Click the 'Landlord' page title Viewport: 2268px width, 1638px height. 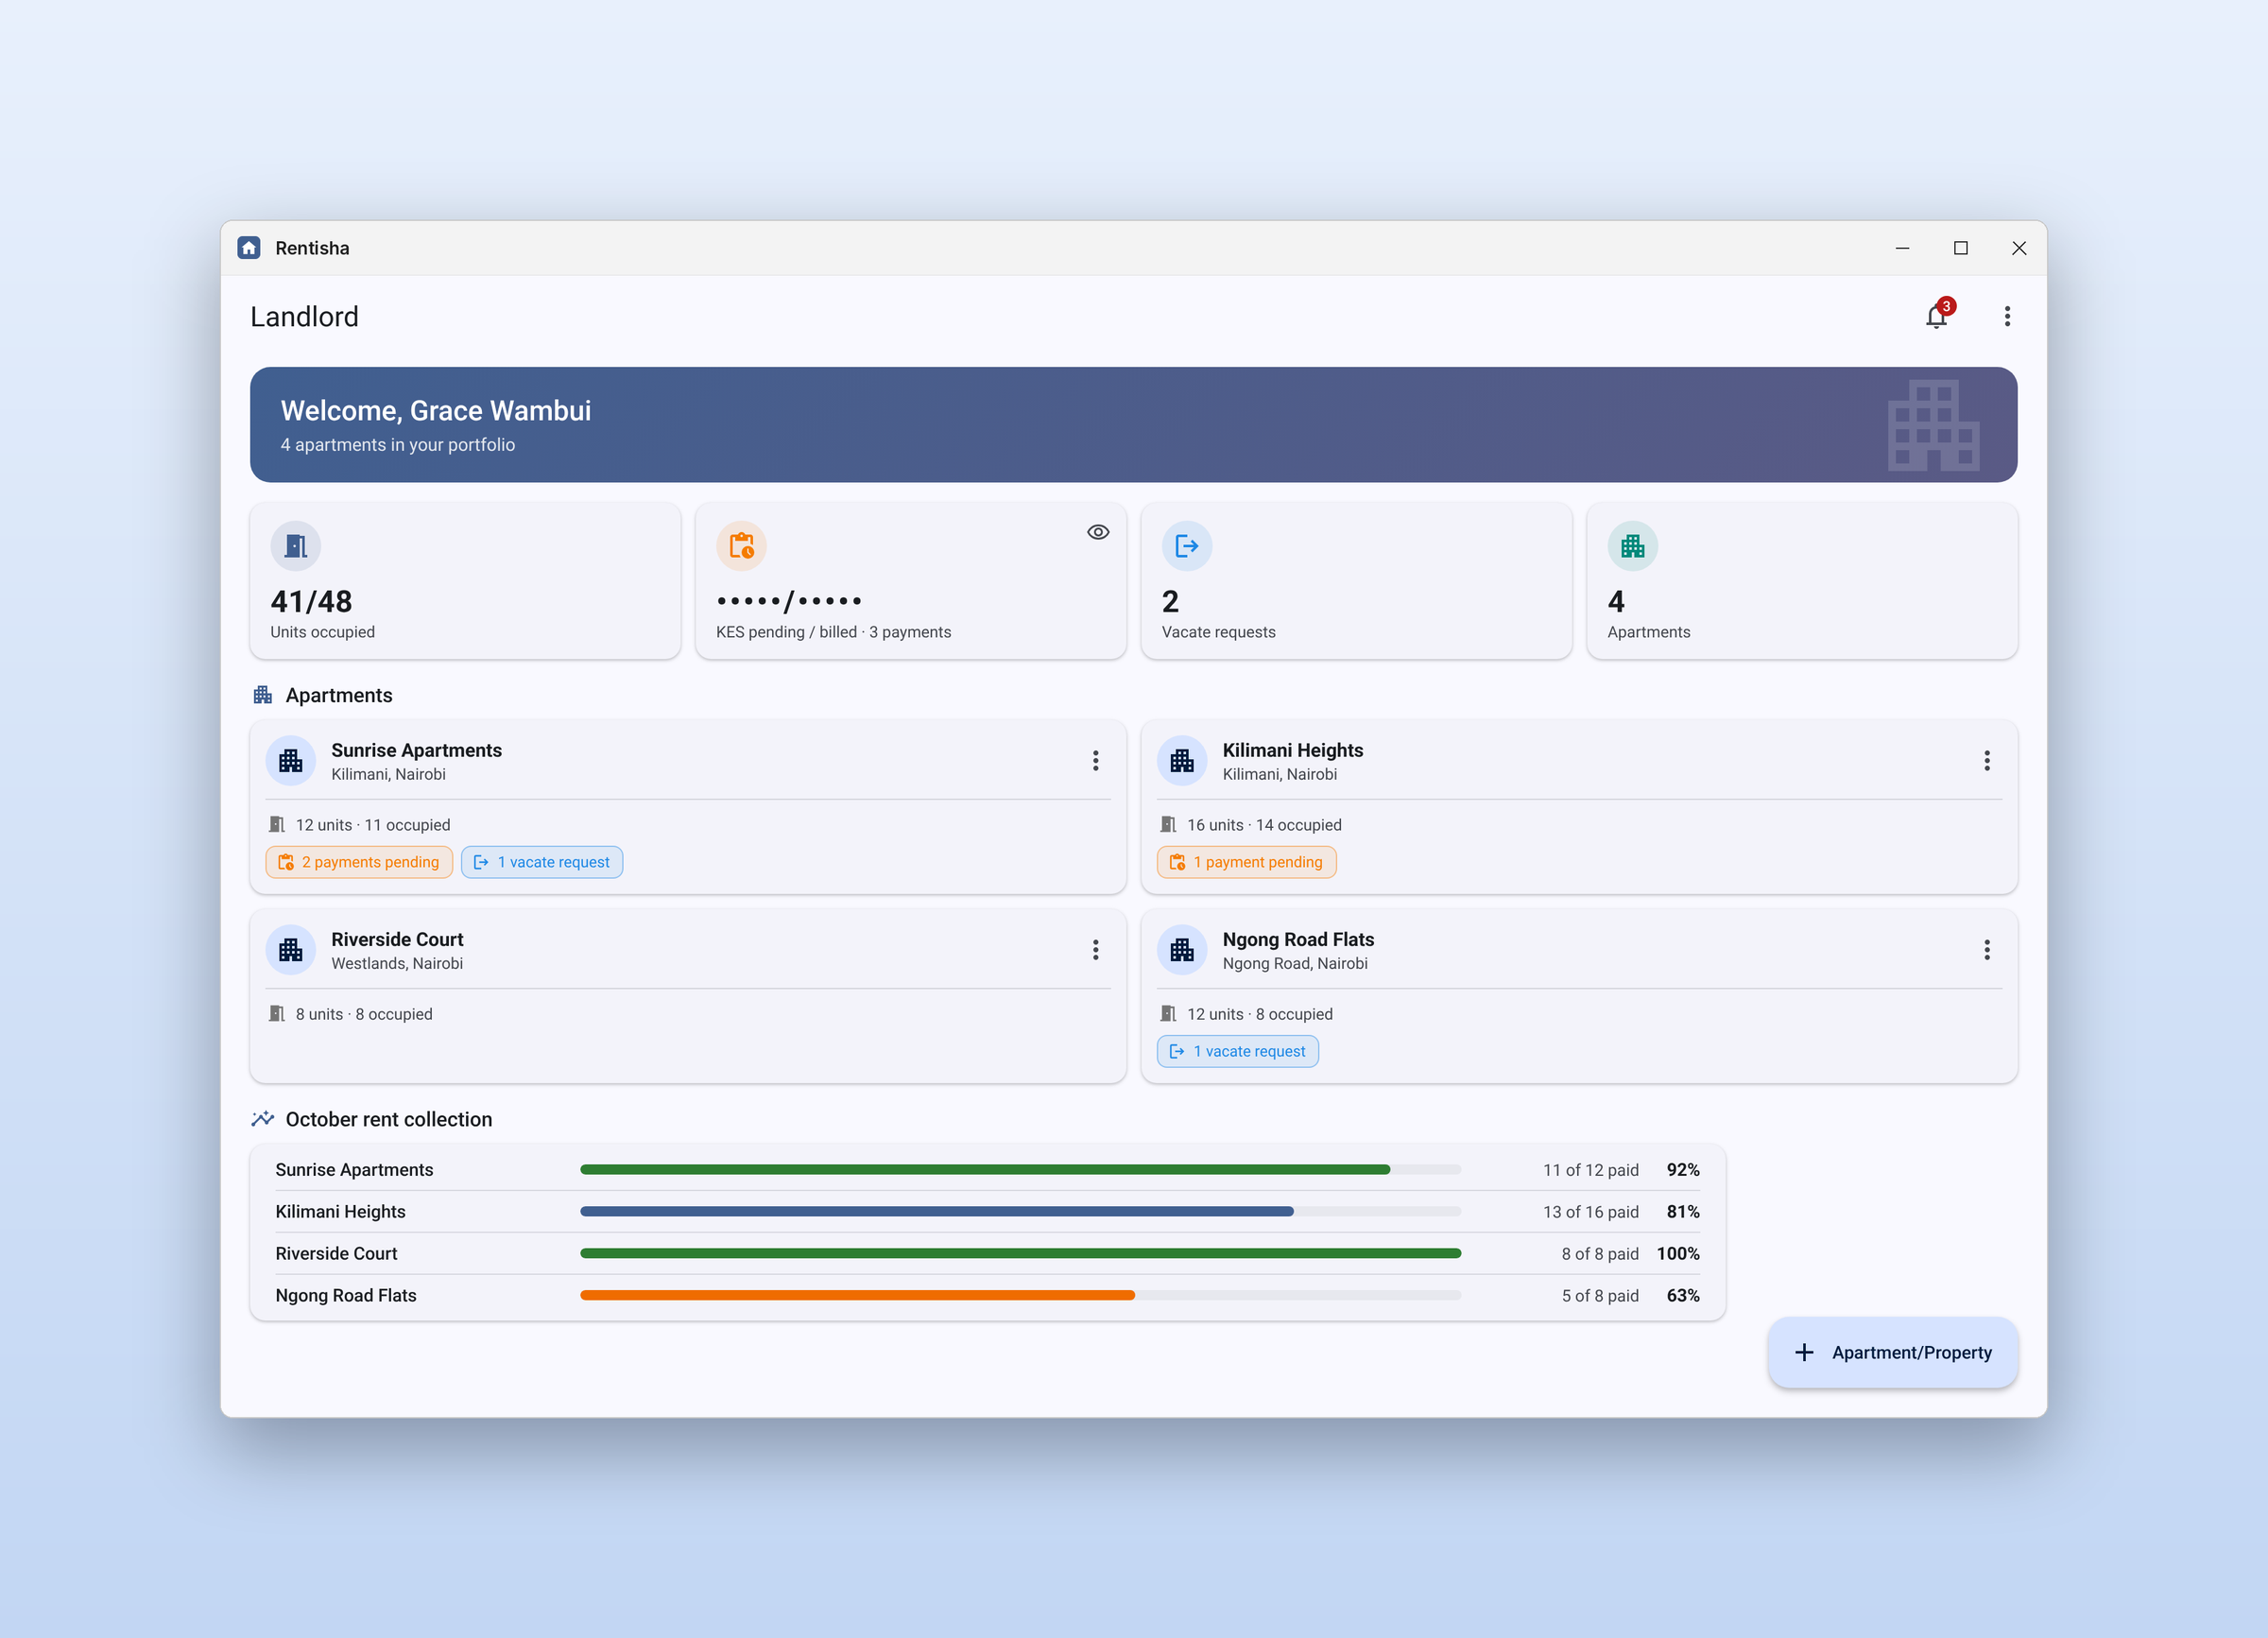point(304,317)
